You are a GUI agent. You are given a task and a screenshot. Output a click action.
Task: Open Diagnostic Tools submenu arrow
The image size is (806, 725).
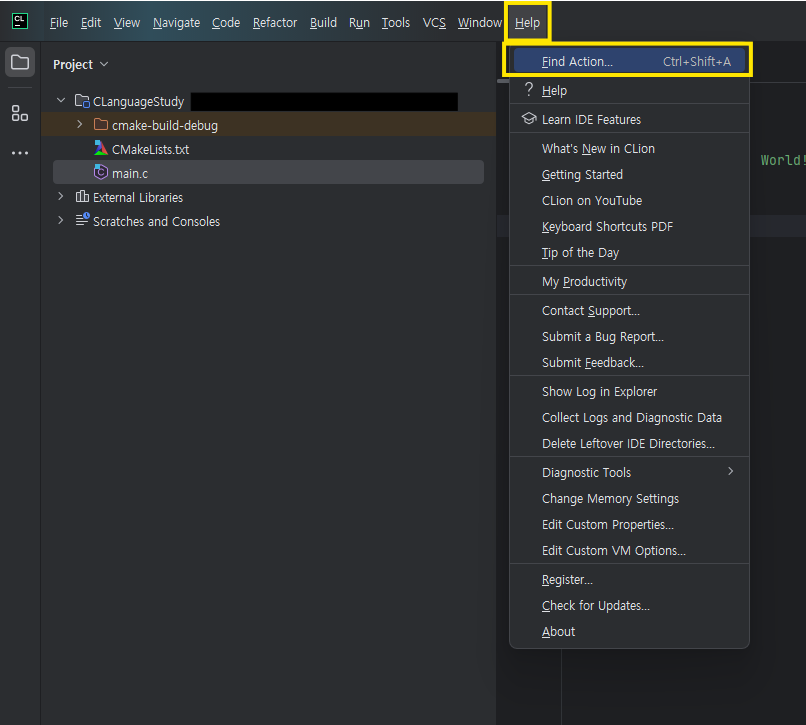pyautogui.click(x=730, y=472)
